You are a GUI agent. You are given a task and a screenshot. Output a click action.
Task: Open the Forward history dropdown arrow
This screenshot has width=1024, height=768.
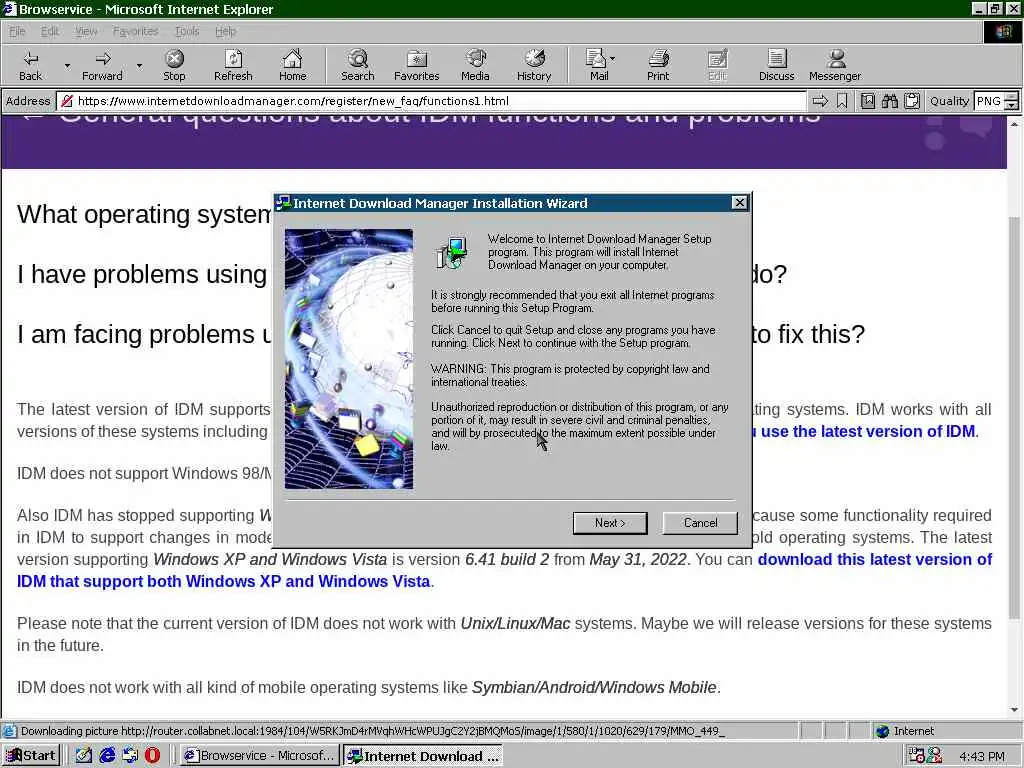[139, 65]
